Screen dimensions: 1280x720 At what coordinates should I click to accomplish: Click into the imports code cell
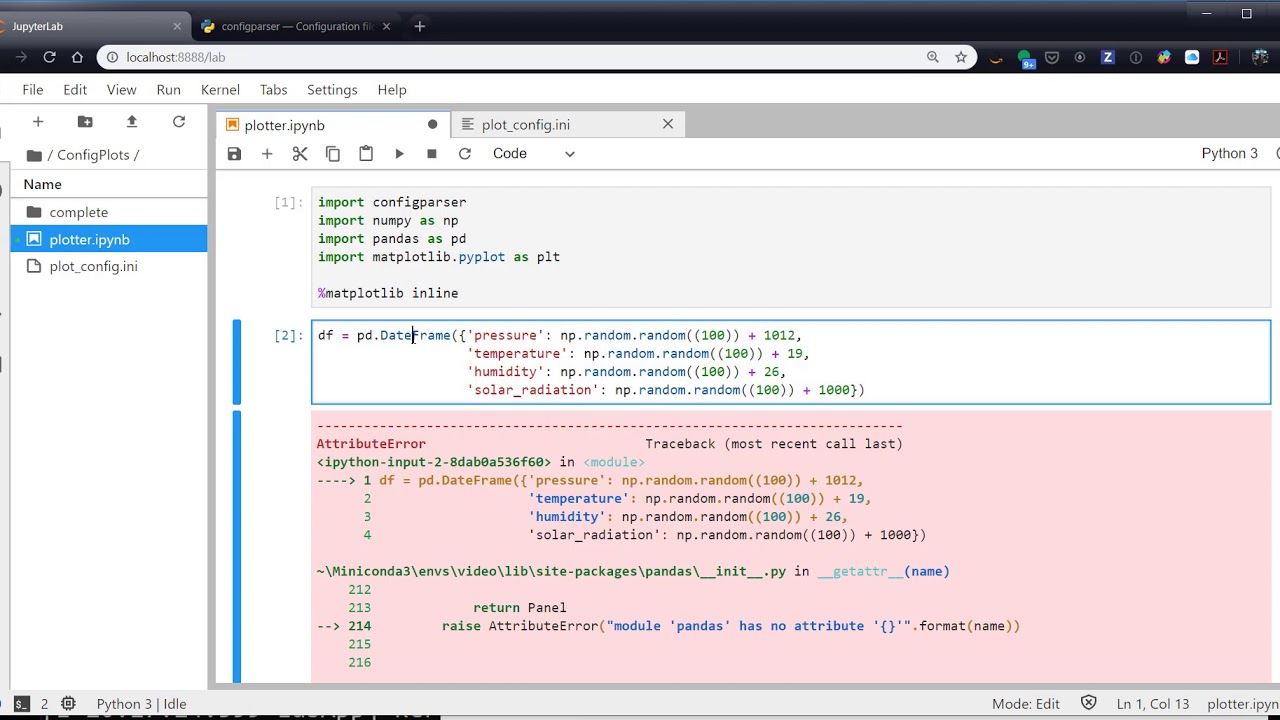coord(790,247)
